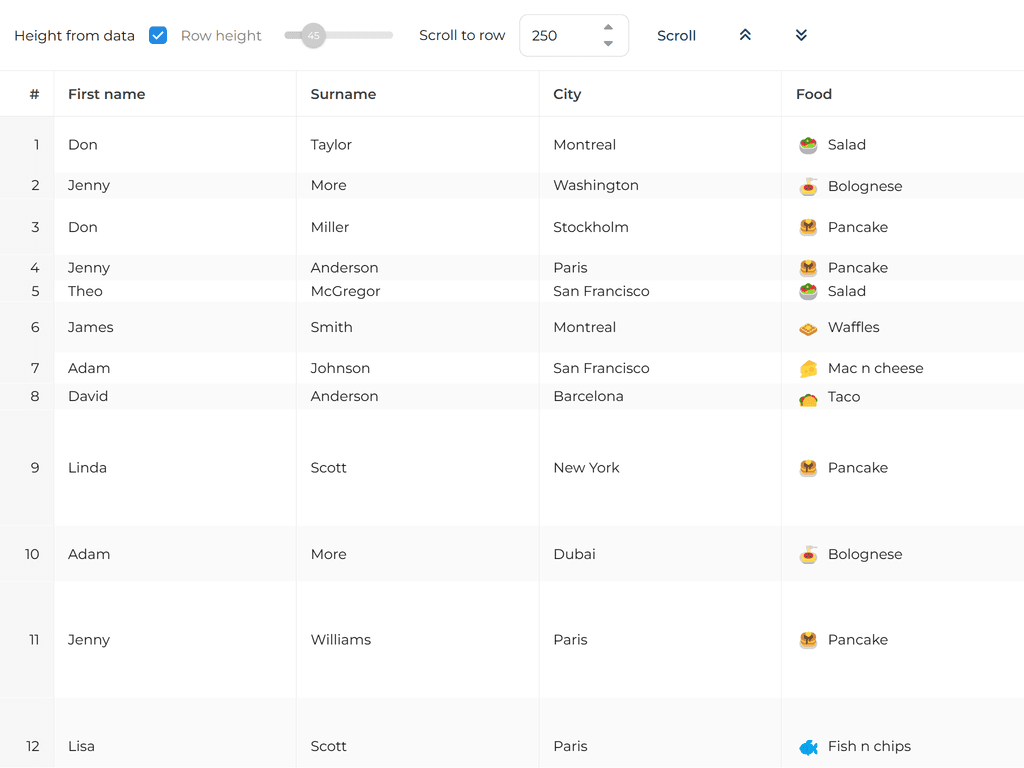This screenshot has height=768, width=1024.
Task: Click the salad icon in row 1
Action: click(808, 145)
